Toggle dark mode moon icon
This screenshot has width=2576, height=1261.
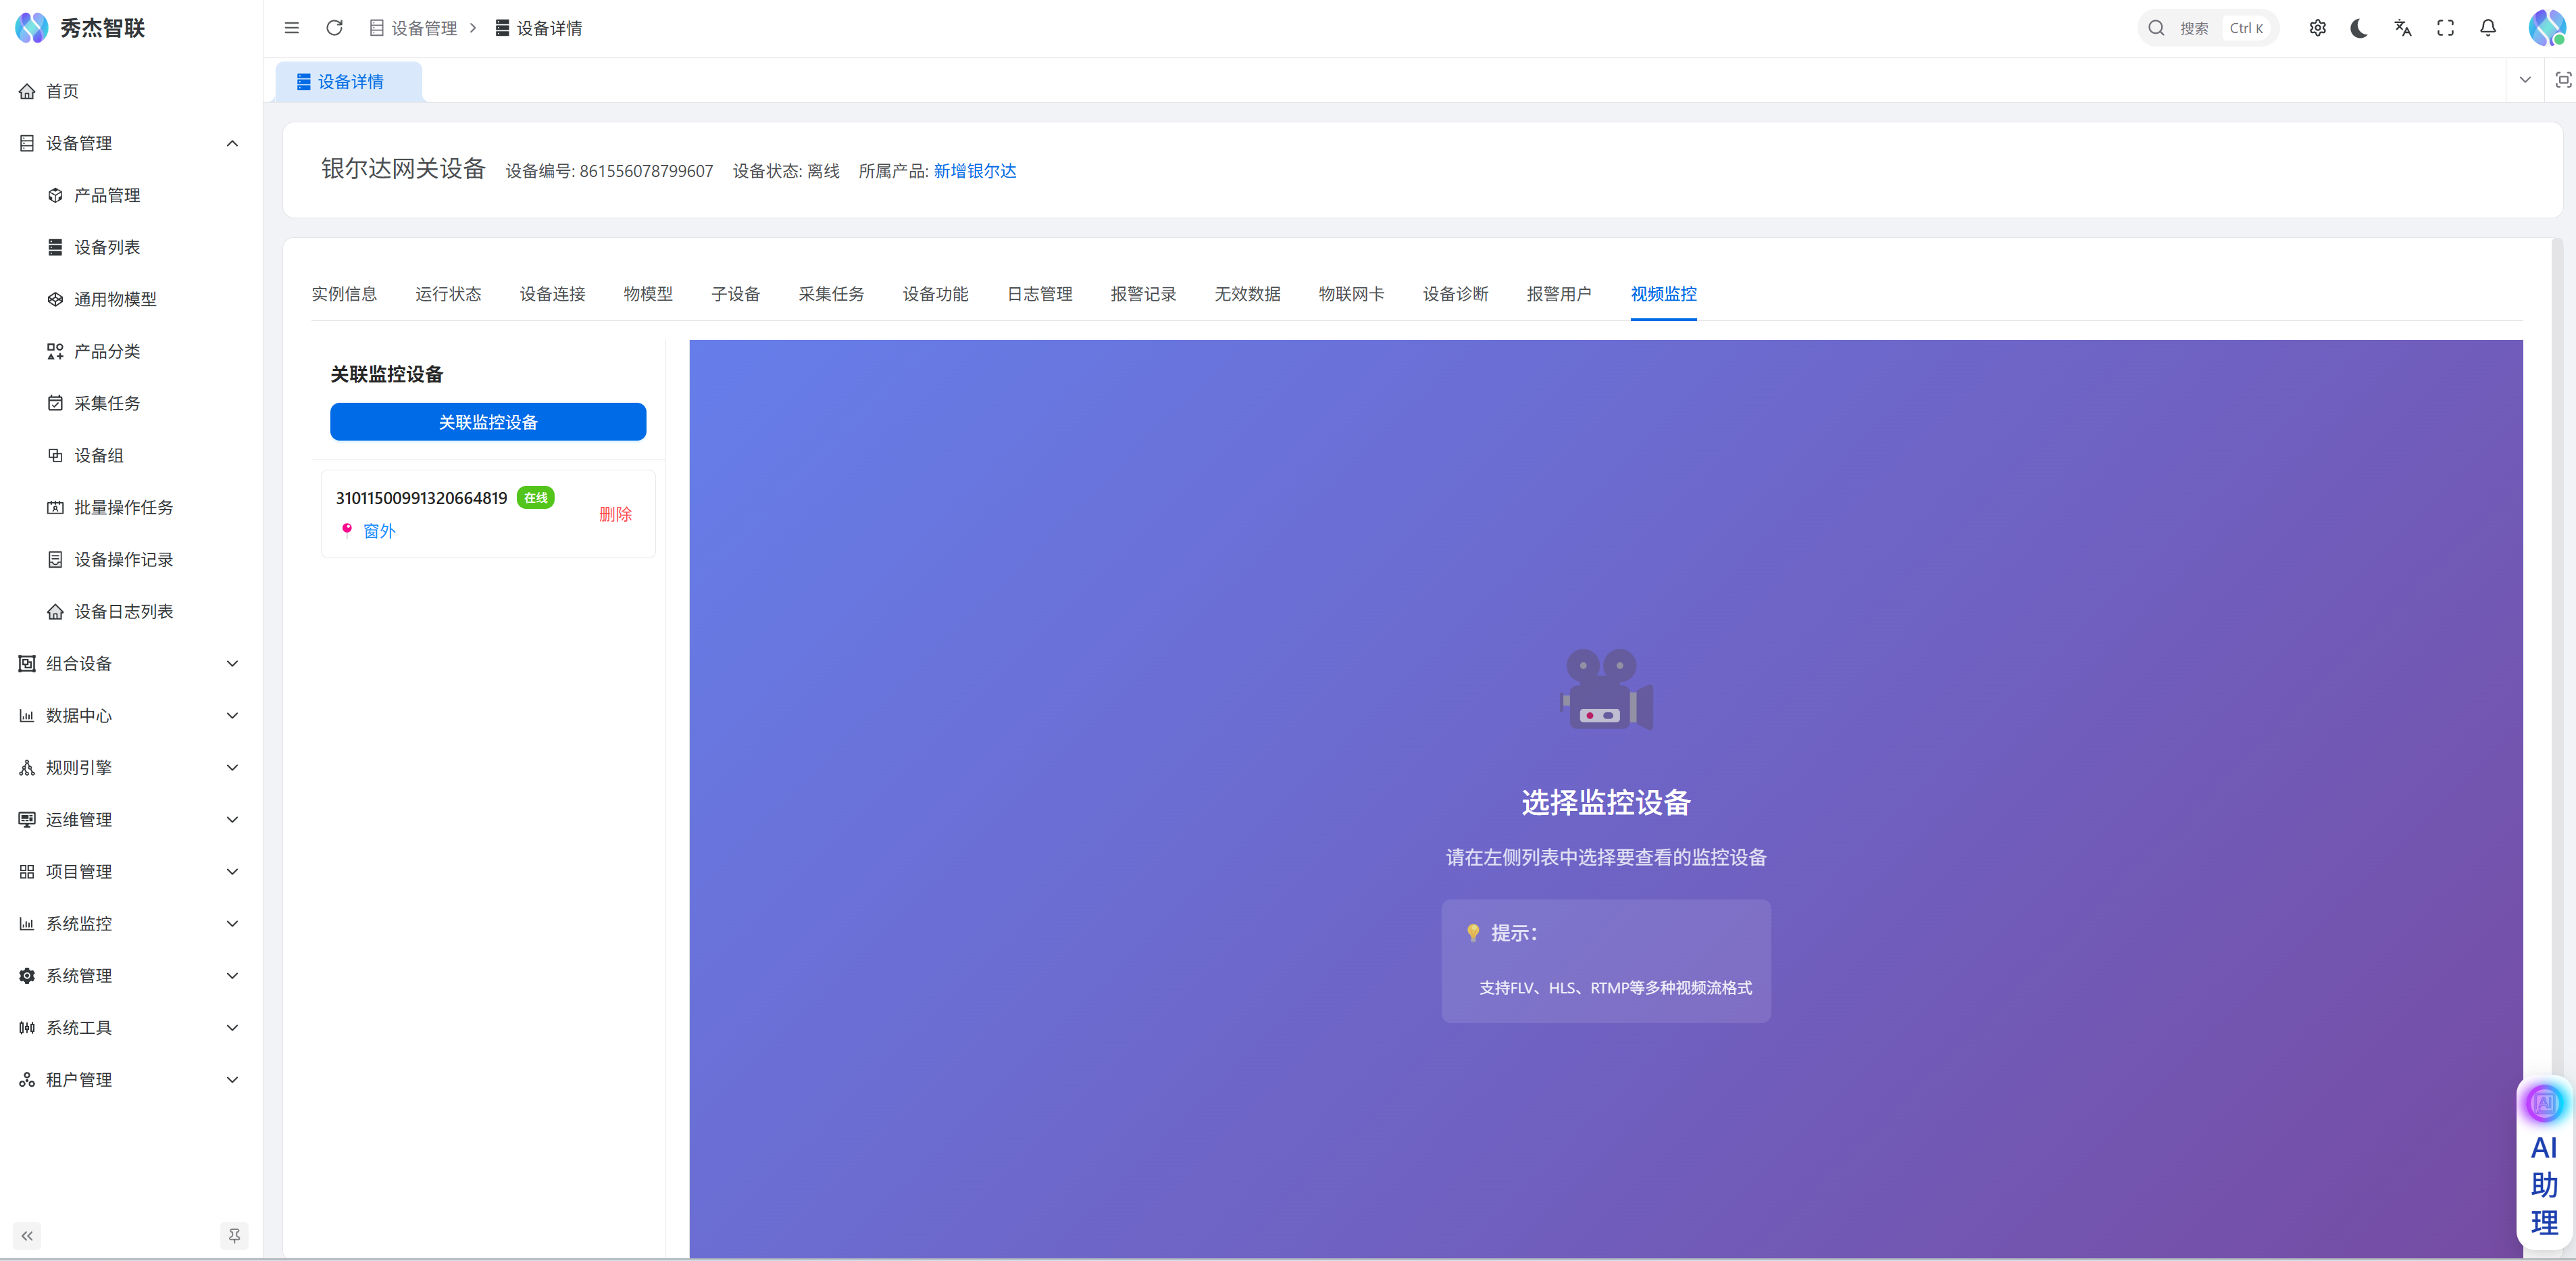(x=2359, y=28)
